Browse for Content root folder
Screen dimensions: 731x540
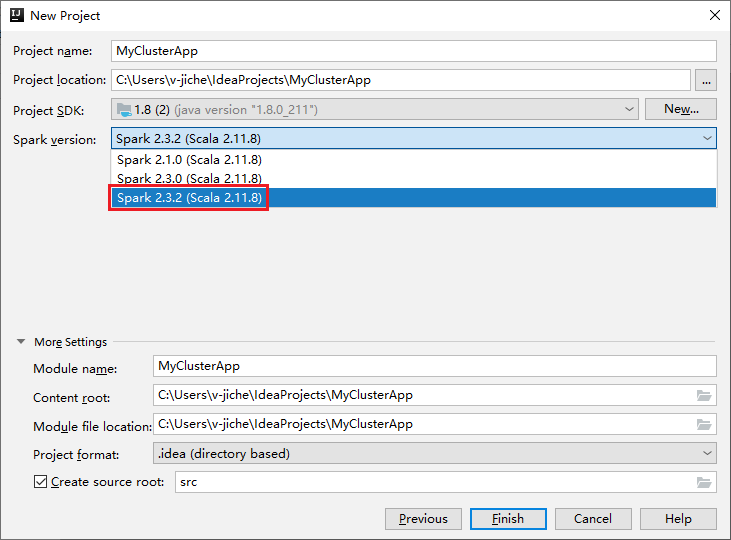tap(704, 395)
